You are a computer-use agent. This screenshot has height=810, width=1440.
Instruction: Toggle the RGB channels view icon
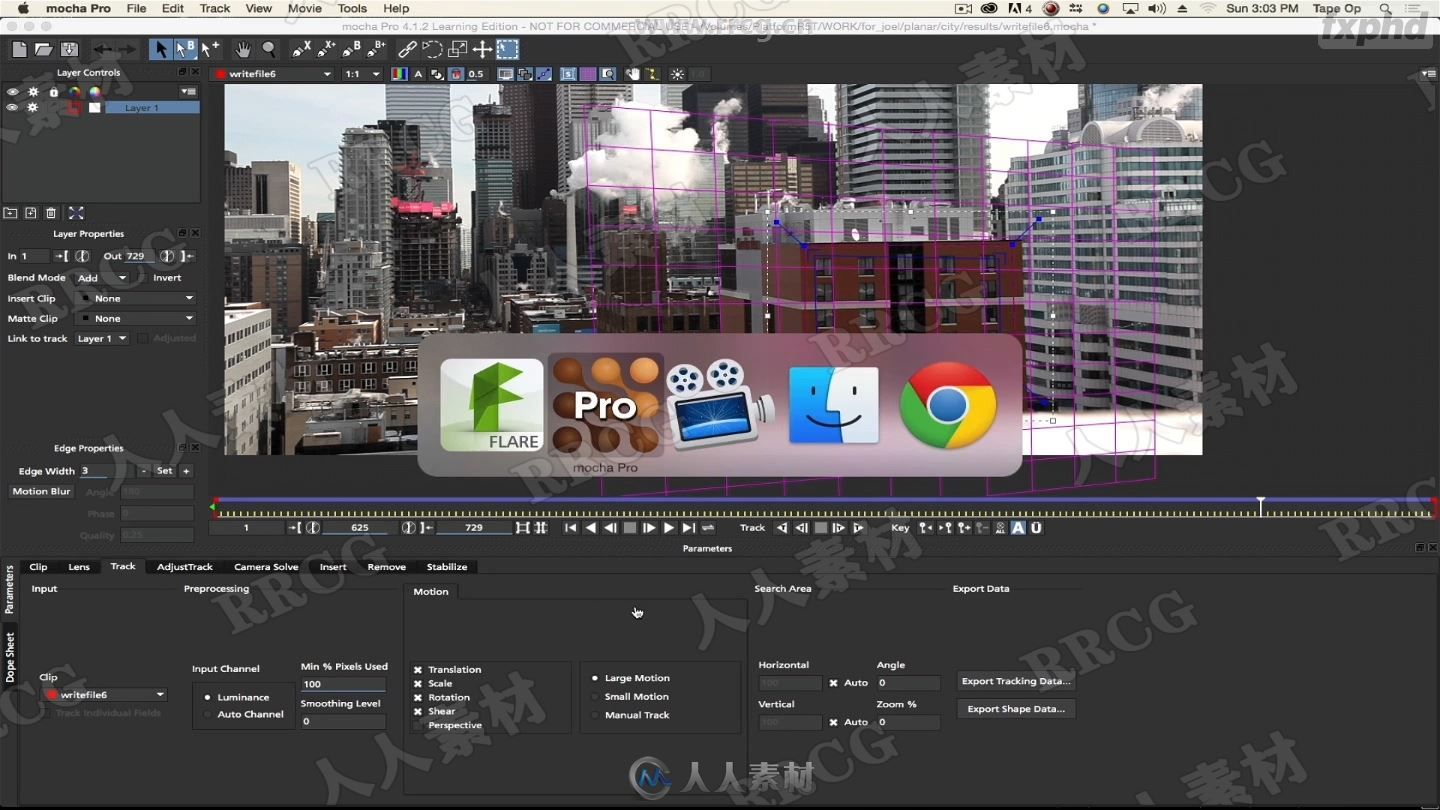(x=399, y=74)
